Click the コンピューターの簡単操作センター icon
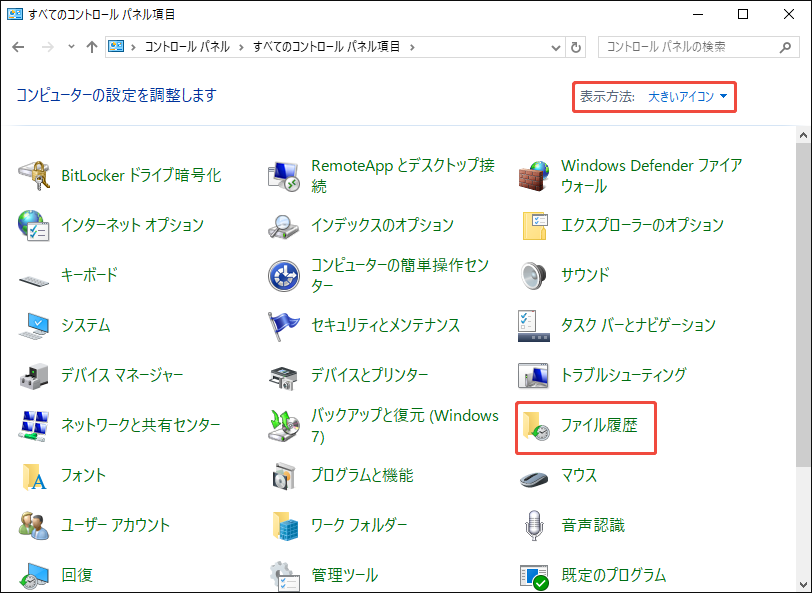The width and height of the screenshot is (812, 593). 284,276
